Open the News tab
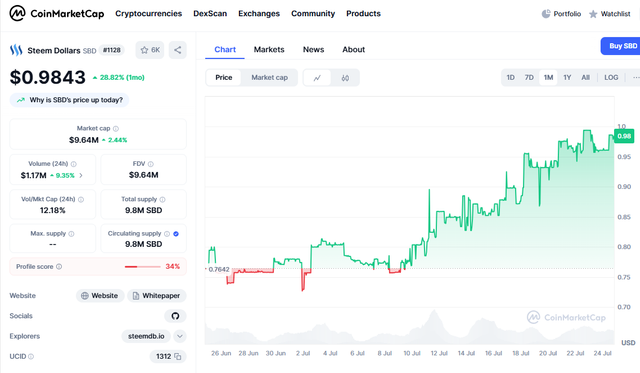The width and height of the screenshot is (640, 373). tap(313, 49)
